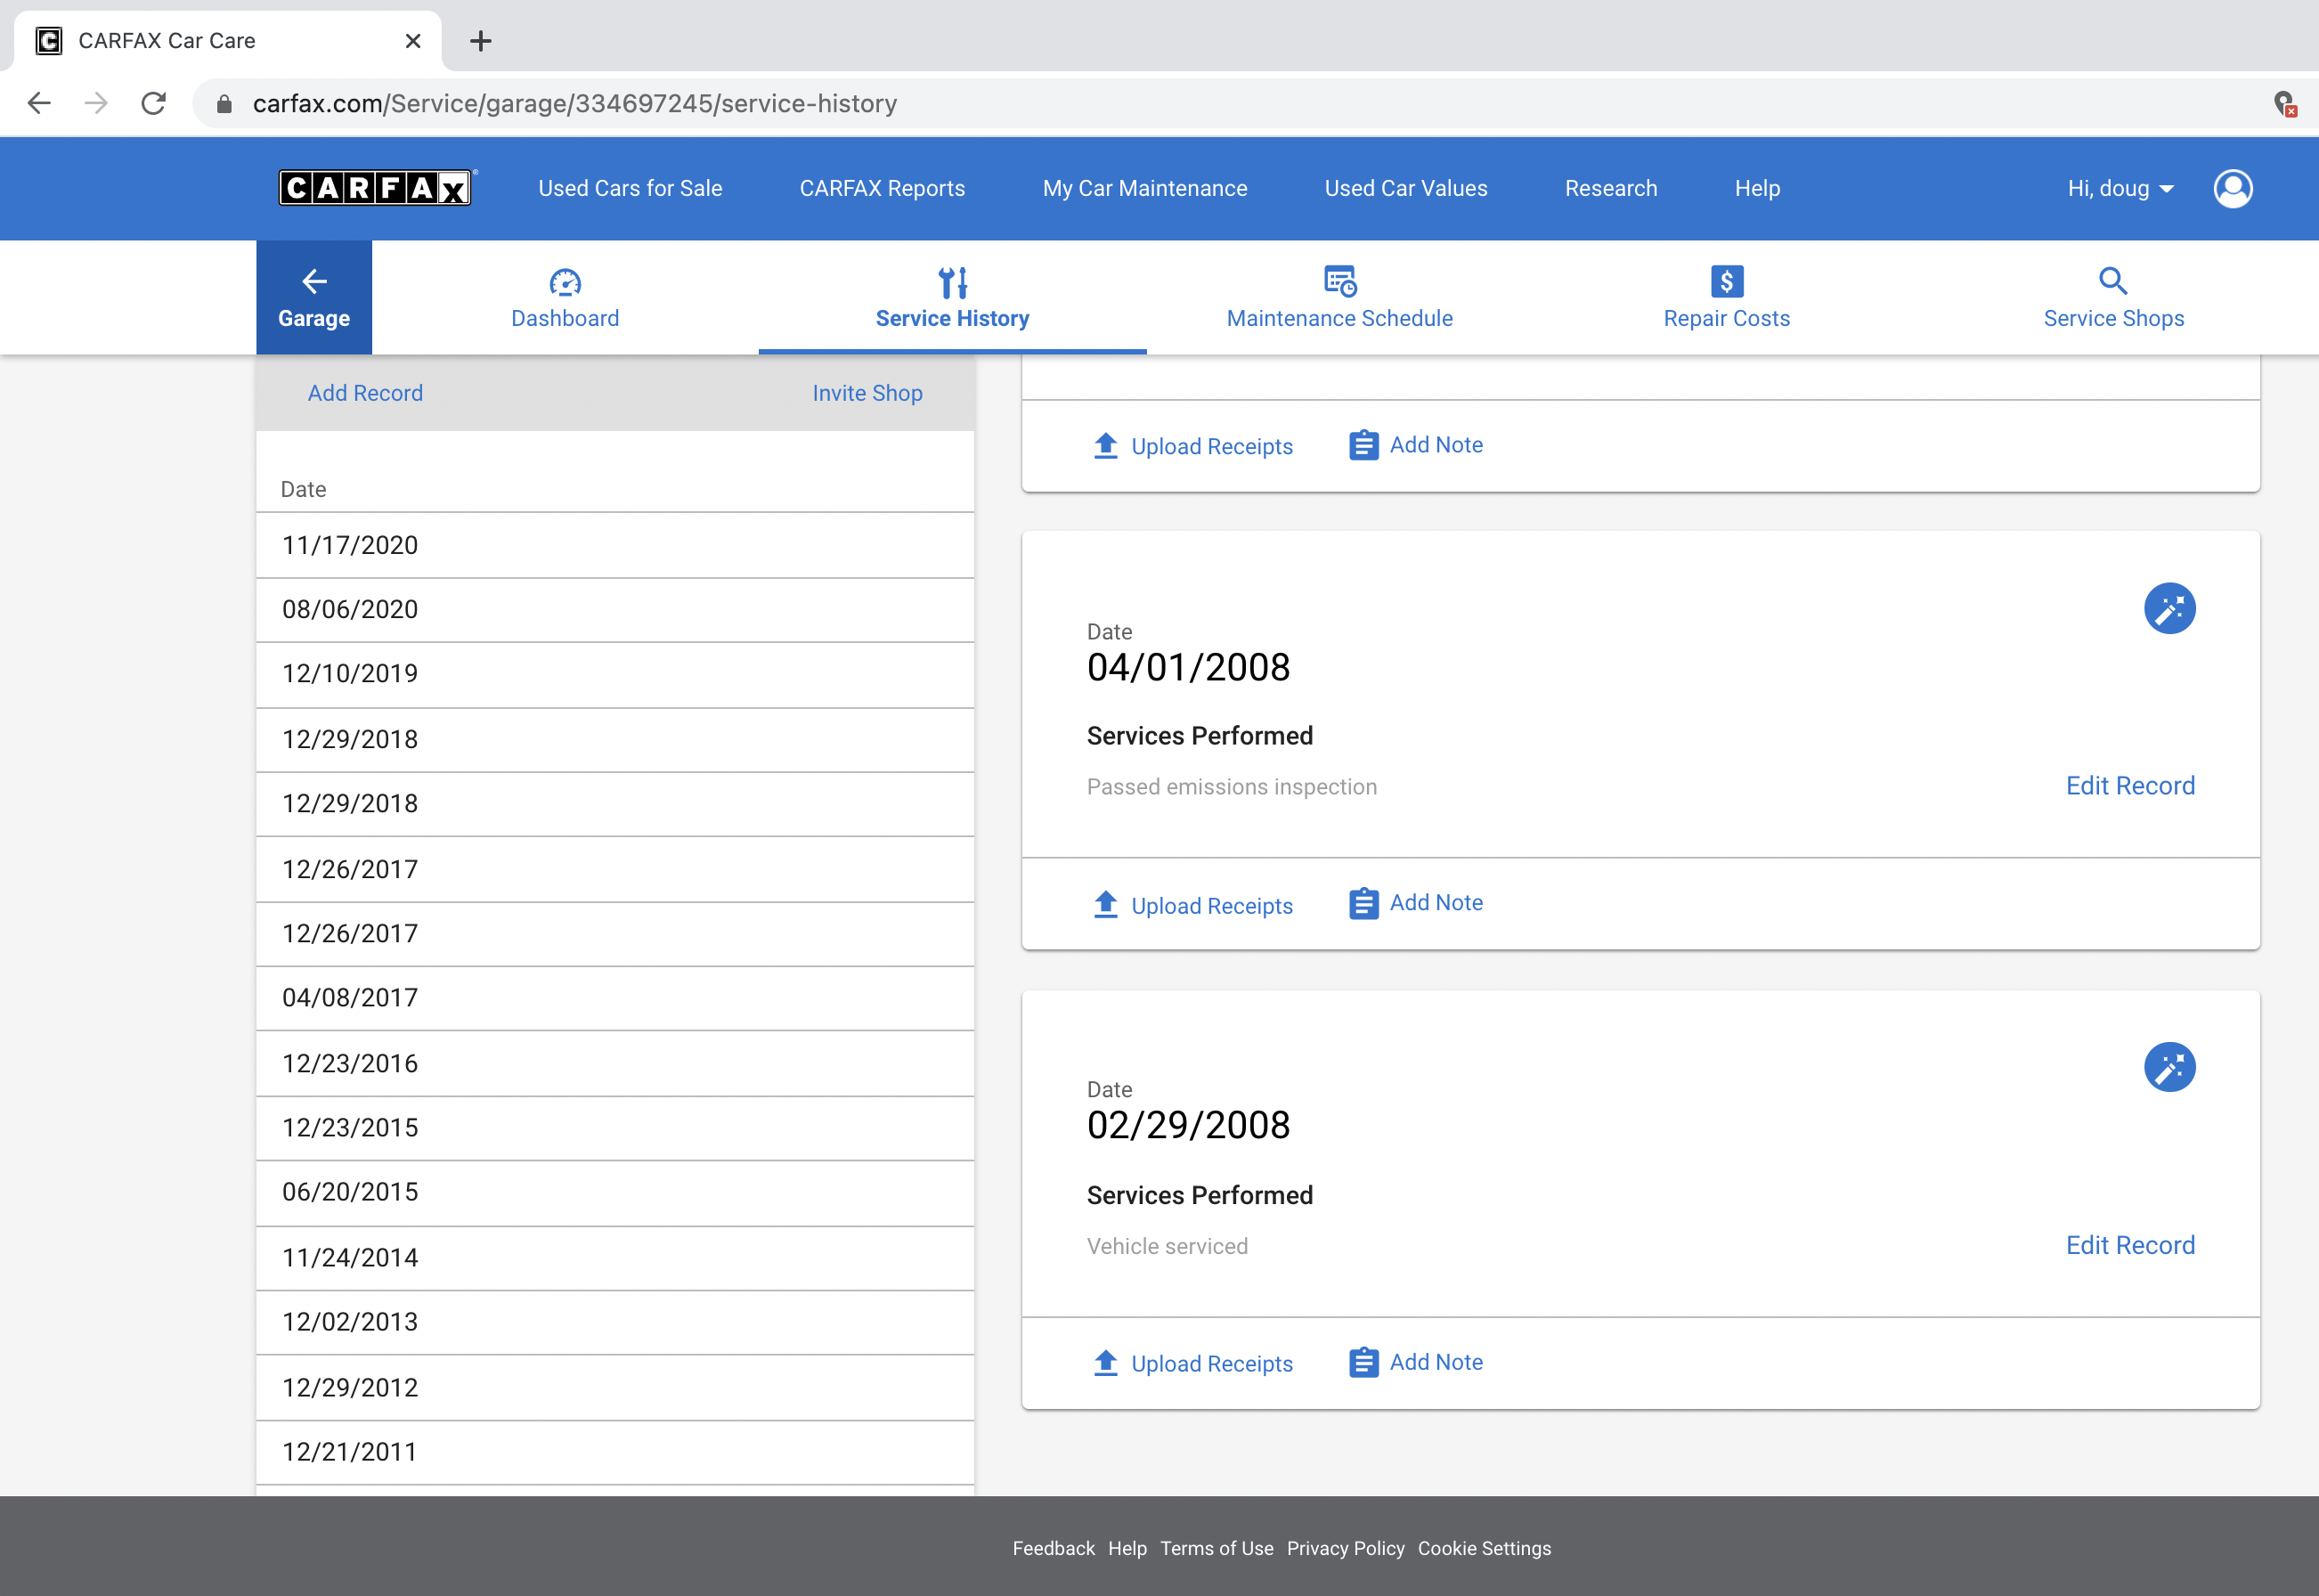Switch to the Maintenance Schedule tab
This screenshot has height=1596, width=2319.
[1340, 297]
